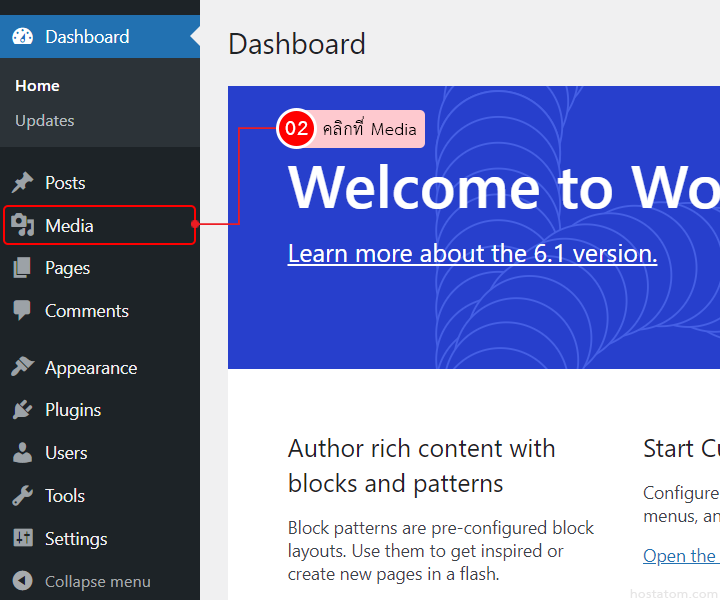Screen dimensions: 720x600
Task: Click the Appearance paintbrush icon
Action: tap(22, 368)
